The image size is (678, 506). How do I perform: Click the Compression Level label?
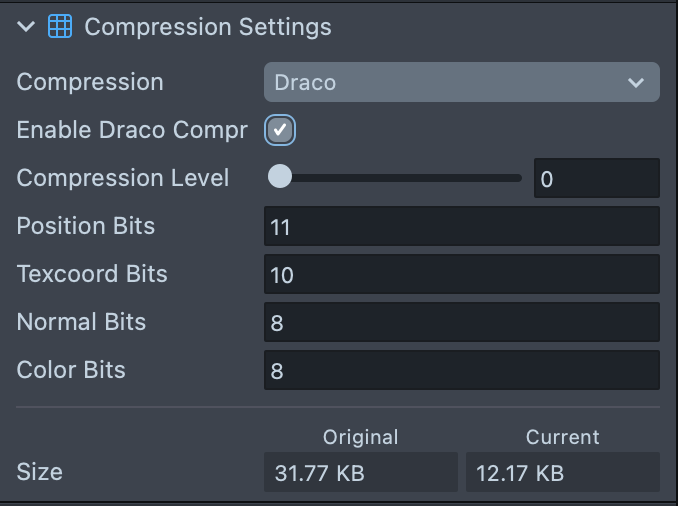point(123,178)
